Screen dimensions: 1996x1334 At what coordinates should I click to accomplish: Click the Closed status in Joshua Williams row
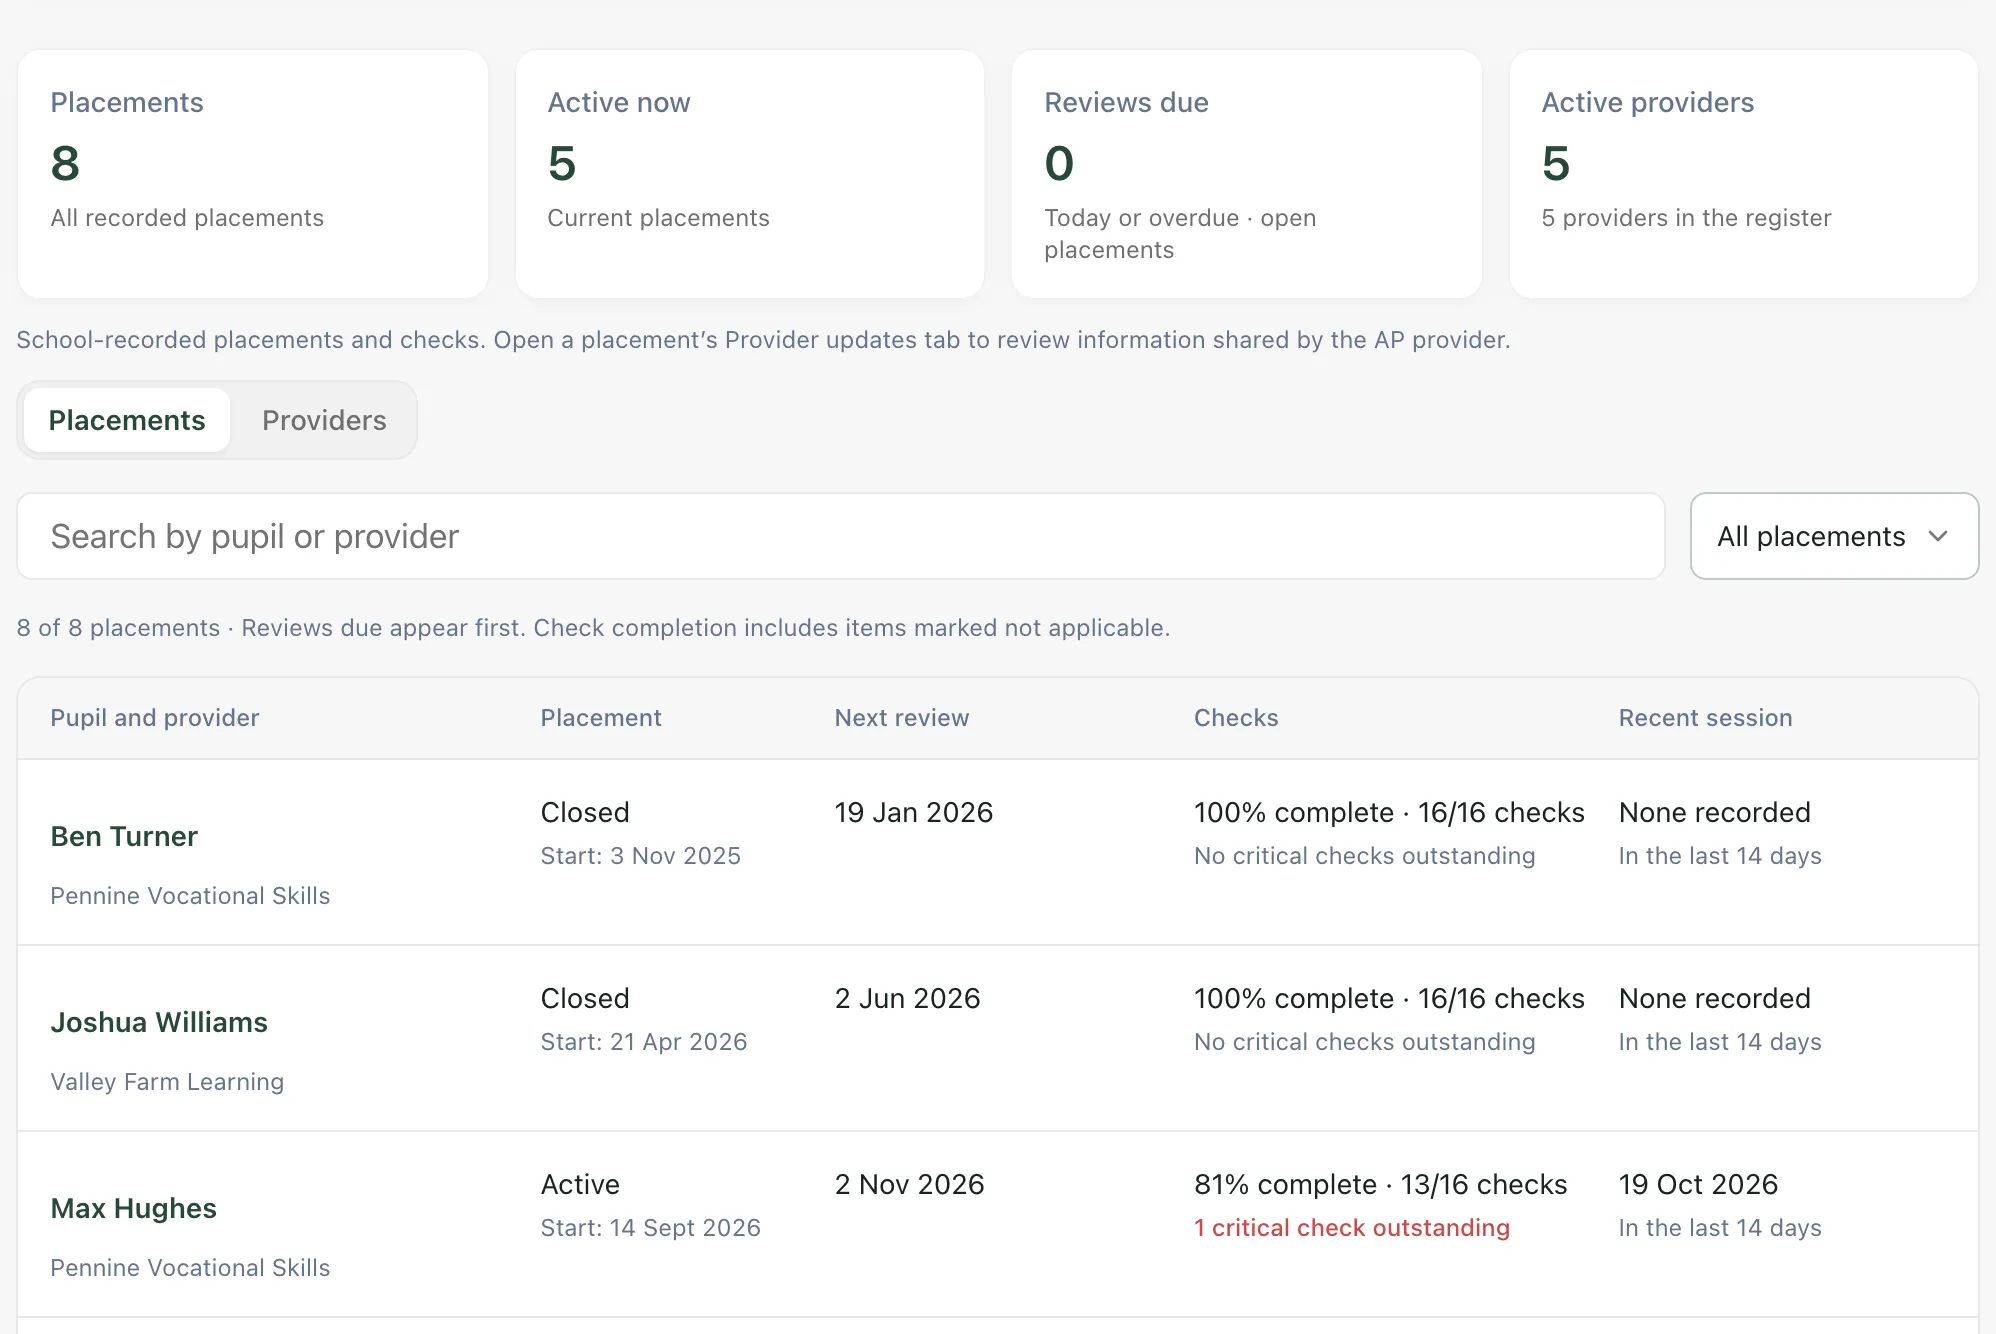pos(586,998)
